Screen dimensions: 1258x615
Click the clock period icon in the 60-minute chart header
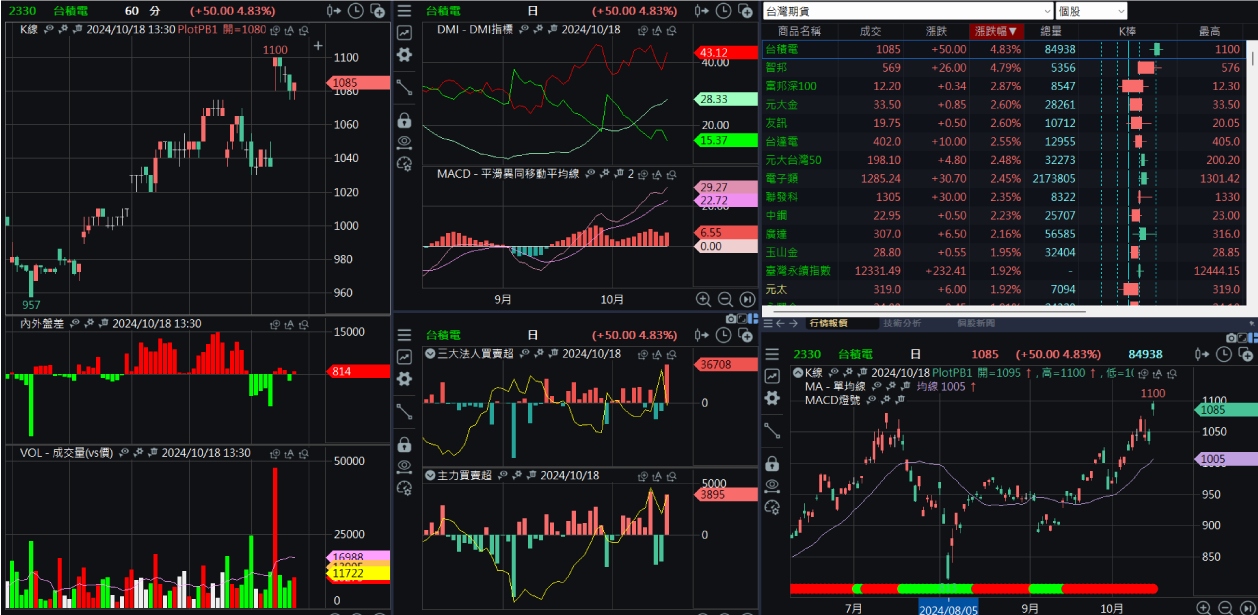[x=357, y=10]
